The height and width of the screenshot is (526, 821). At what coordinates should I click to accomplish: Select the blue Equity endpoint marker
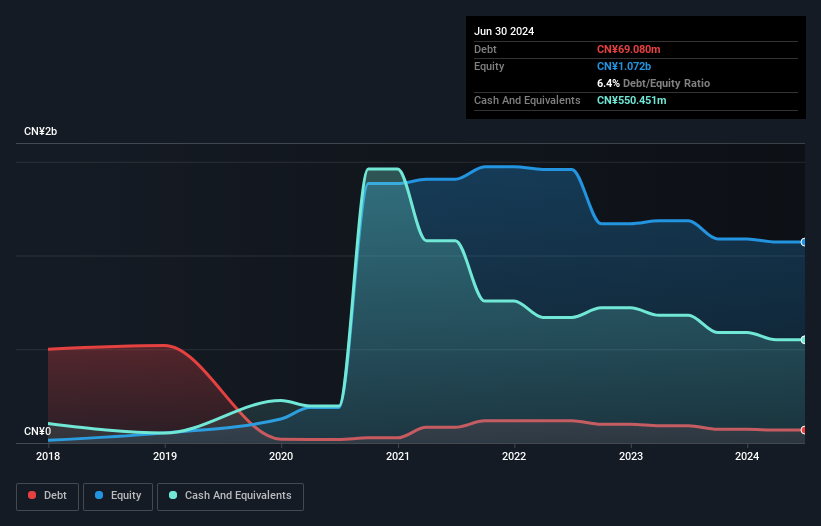point(804,242)
